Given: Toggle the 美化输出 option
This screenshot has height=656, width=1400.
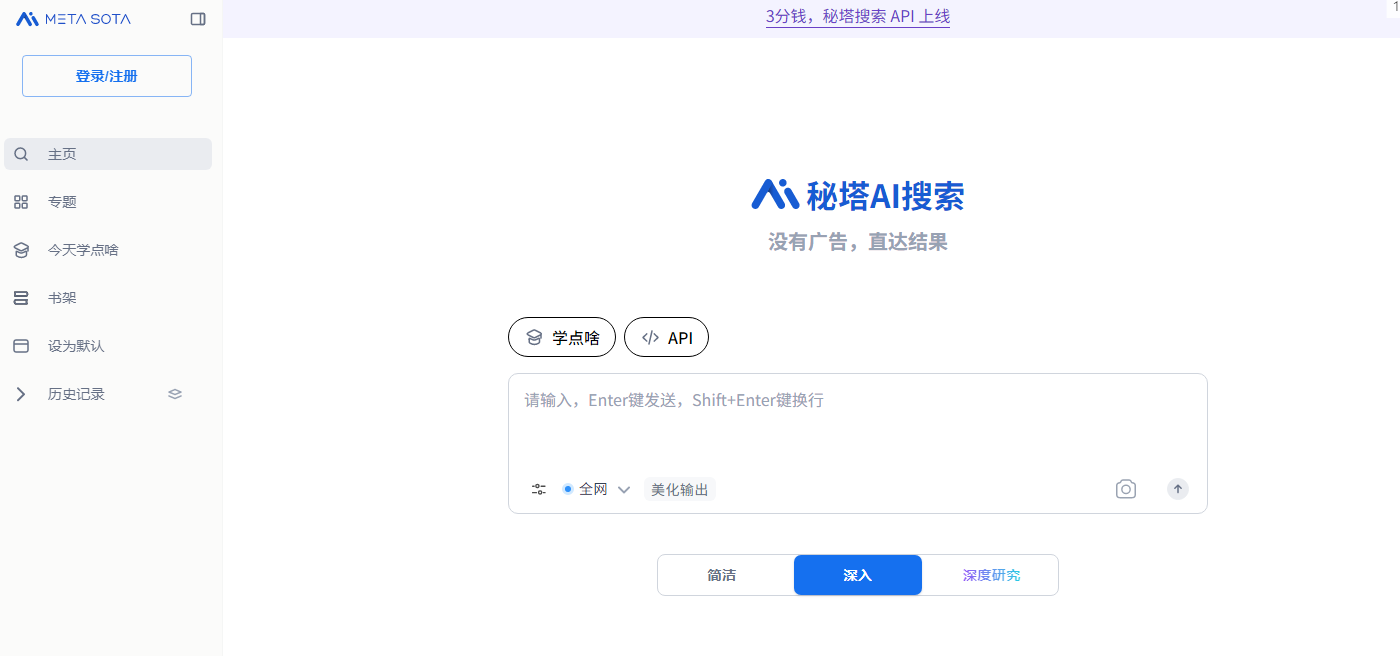Looking at the screenshot, I should click(679, 489).
